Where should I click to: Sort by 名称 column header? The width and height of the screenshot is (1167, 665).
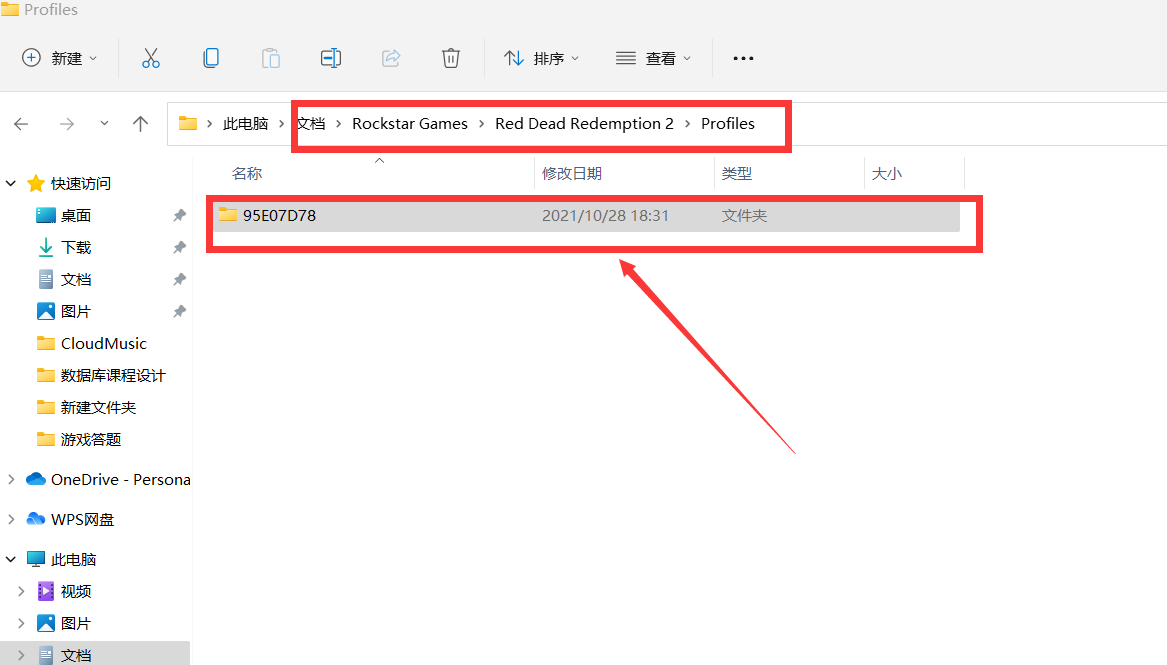pyautogui.click(x=247, y=173)
